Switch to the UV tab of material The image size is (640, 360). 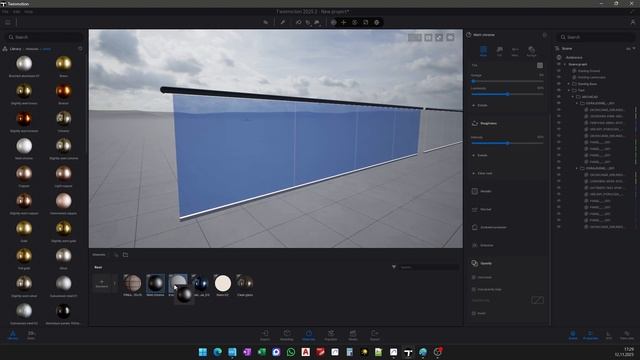(499, 51)
